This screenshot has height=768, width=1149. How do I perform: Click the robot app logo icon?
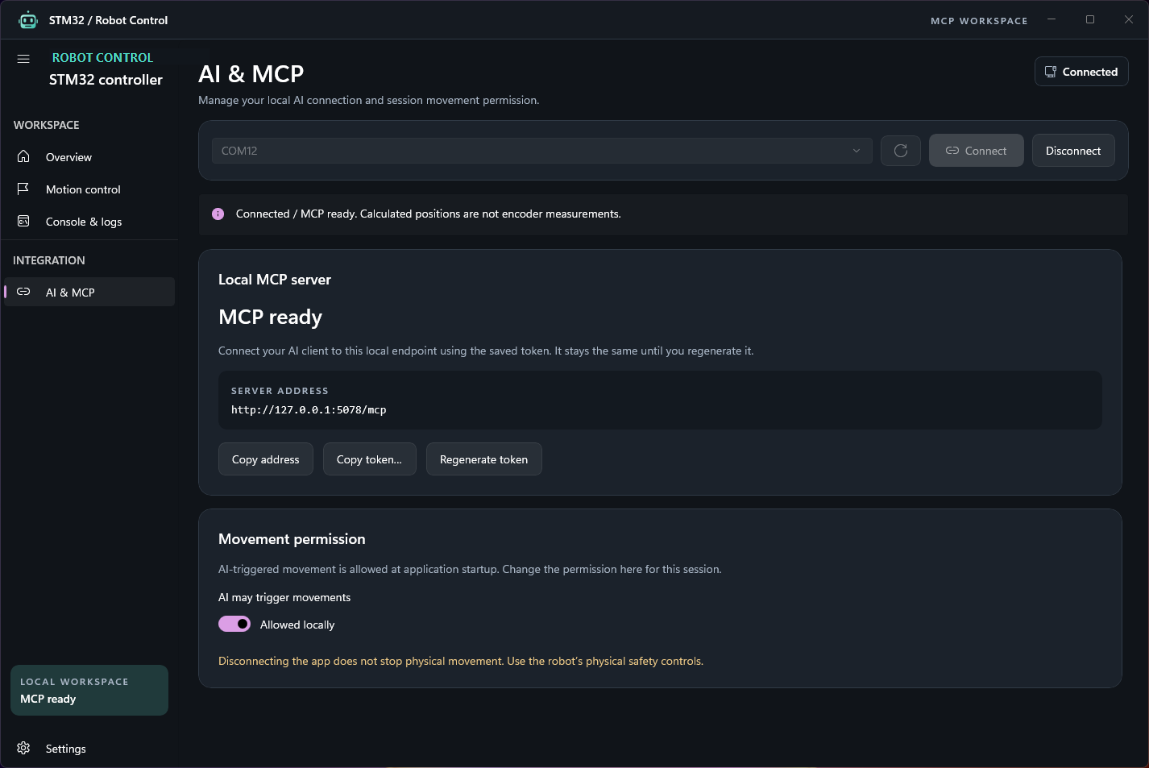(x=28, y=20)
